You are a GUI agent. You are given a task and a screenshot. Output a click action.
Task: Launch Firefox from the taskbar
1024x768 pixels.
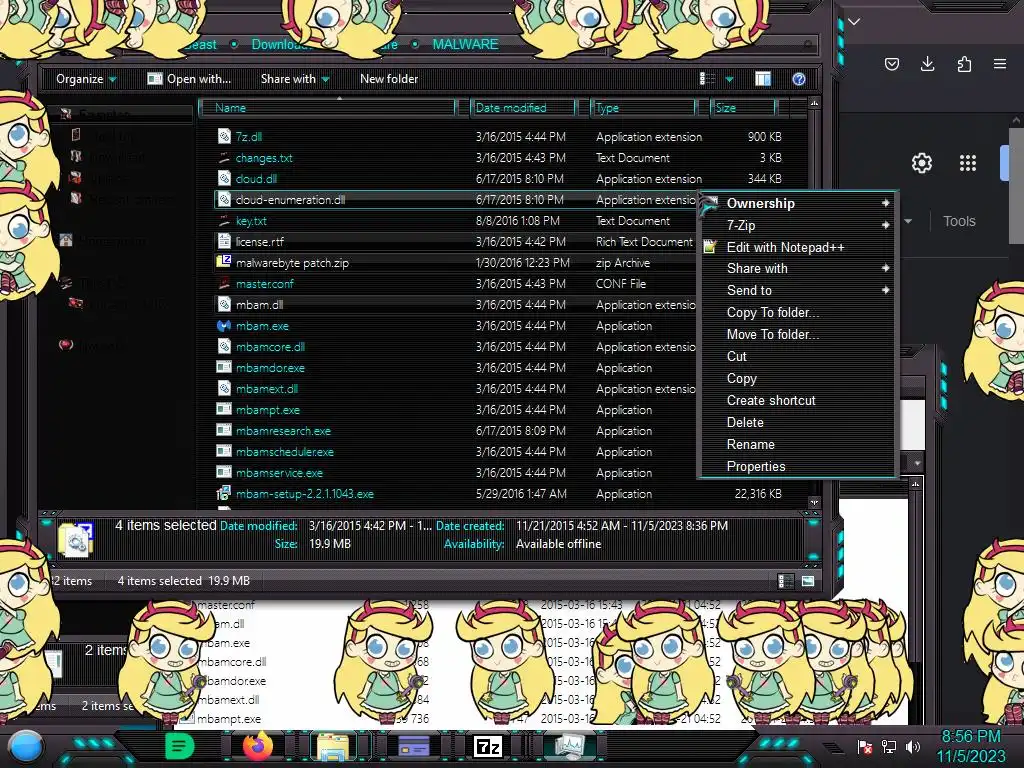point(258,746)
